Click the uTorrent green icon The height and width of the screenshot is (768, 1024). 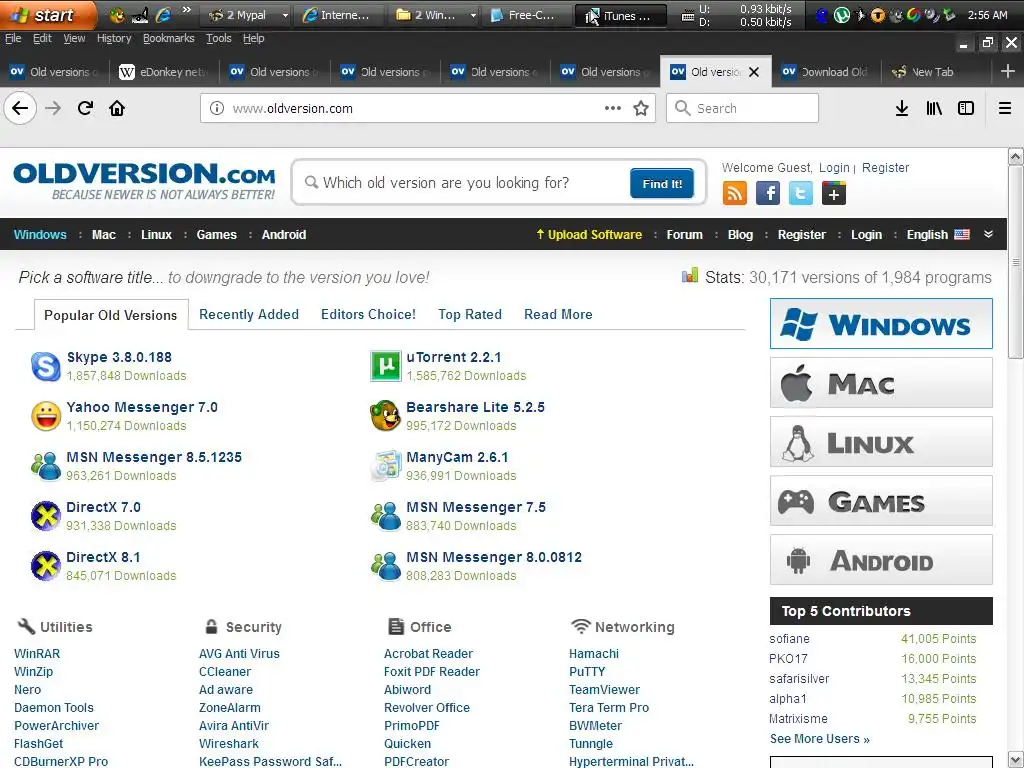(x=385, y=366)
